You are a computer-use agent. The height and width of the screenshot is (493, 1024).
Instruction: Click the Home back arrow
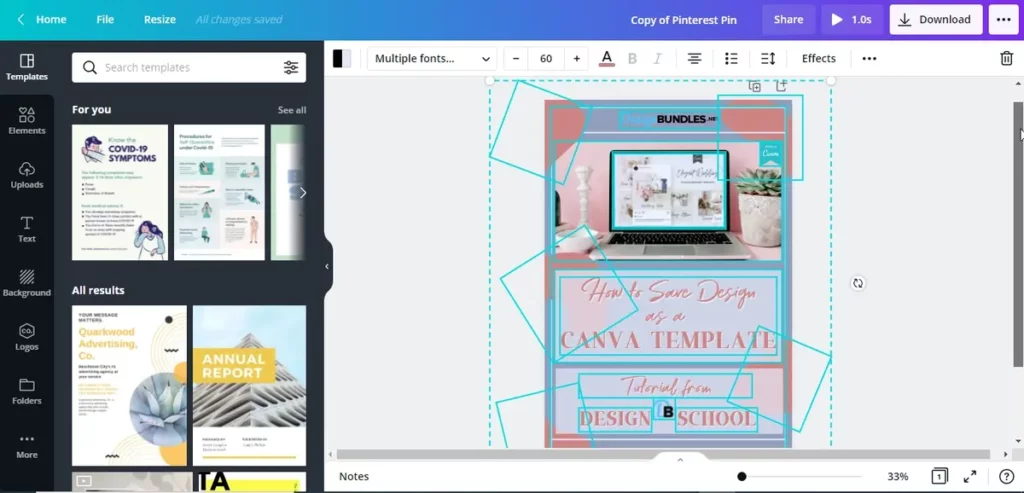(20, 20)
